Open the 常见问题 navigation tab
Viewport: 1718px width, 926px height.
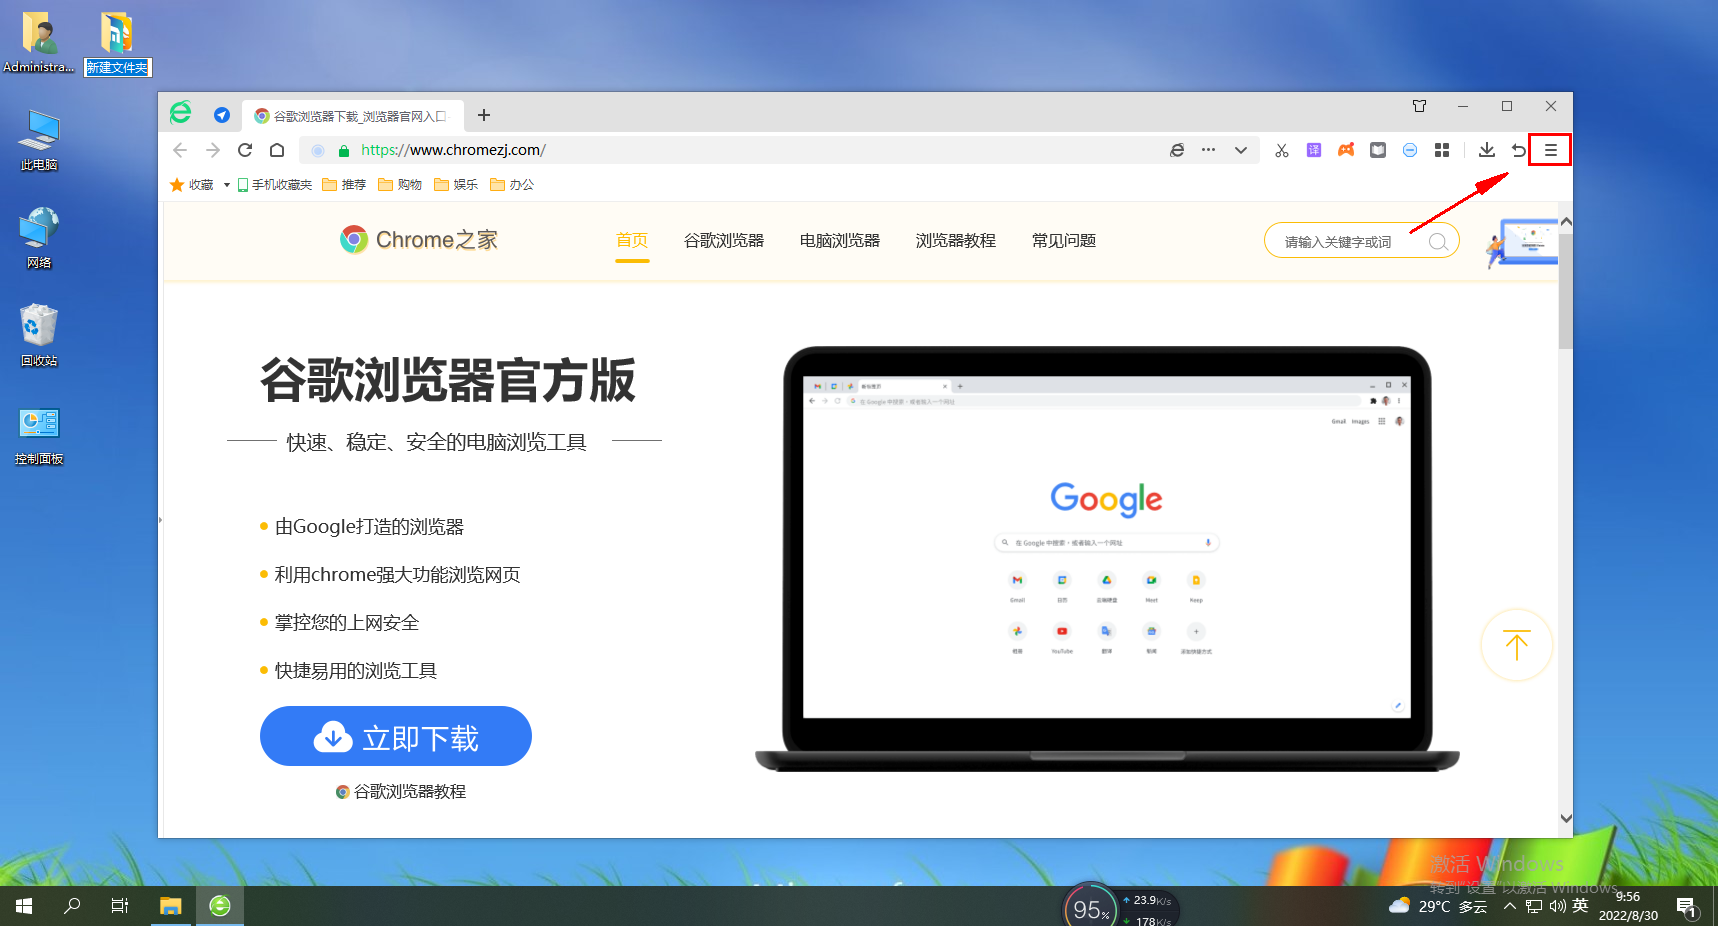(x=1063, y=241)
